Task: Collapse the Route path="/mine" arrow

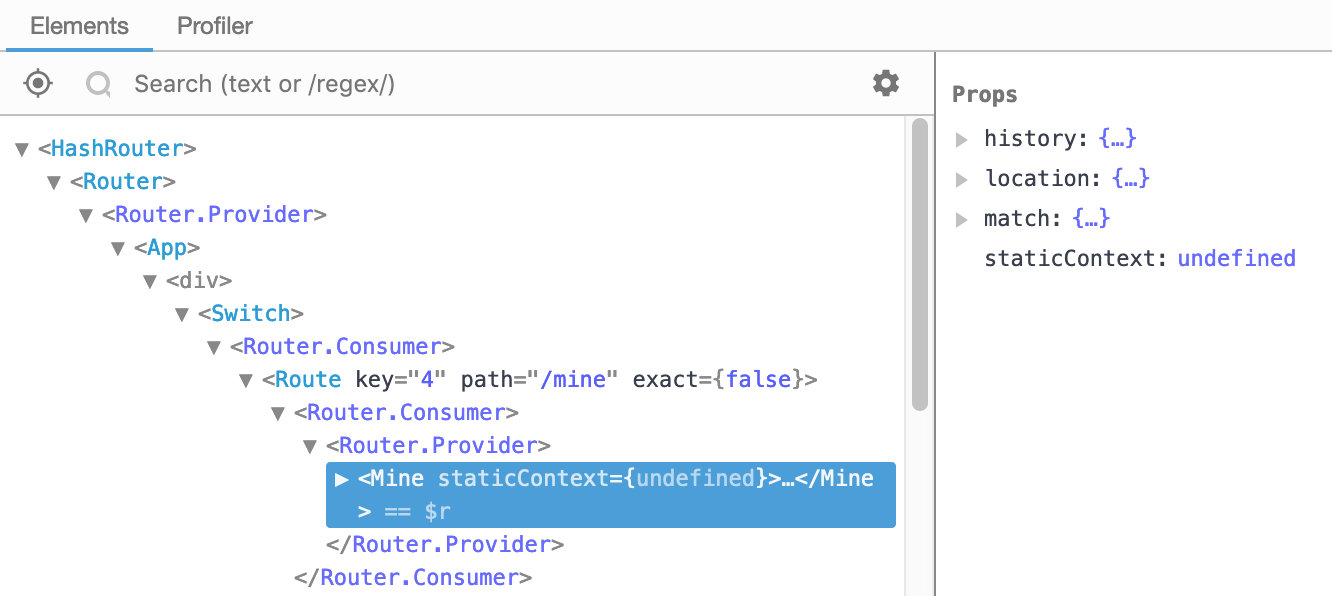Action: [246, 380]
